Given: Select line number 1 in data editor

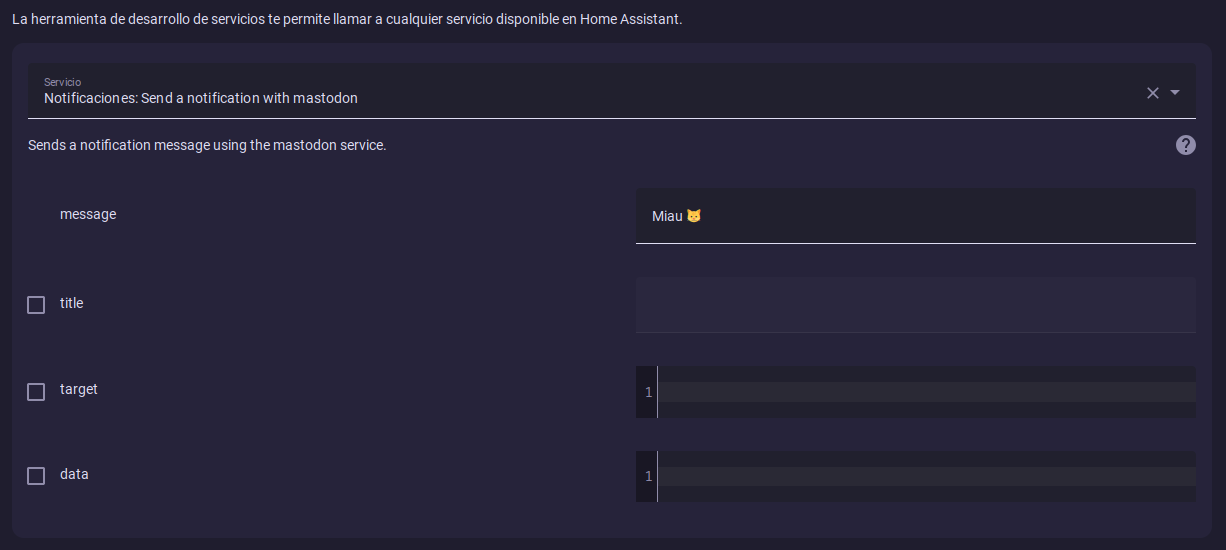Looking at the screenshot, I should (648, 477).
